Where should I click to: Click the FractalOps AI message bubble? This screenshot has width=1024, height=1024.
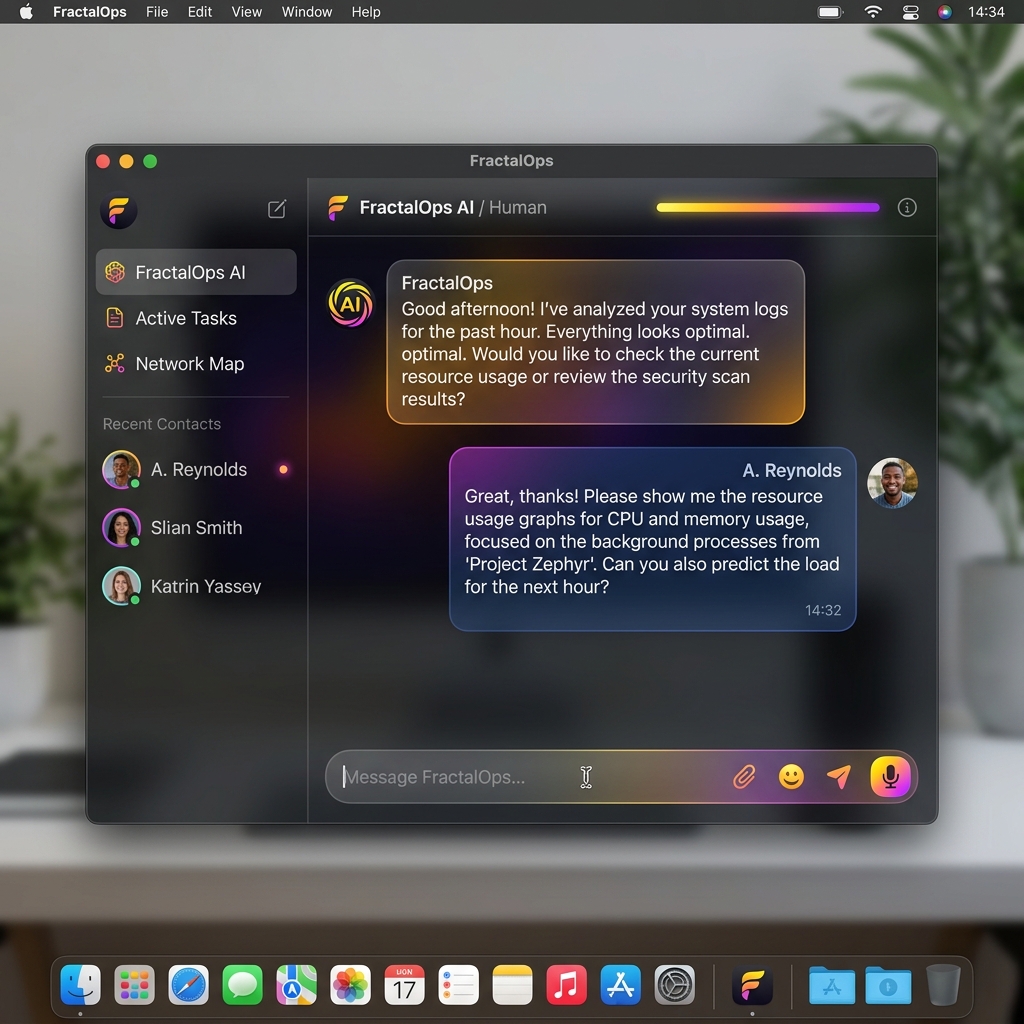595,342
